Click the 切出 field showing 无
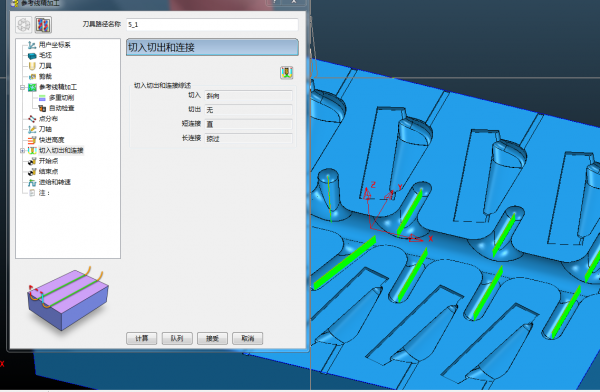 (249, 110)
